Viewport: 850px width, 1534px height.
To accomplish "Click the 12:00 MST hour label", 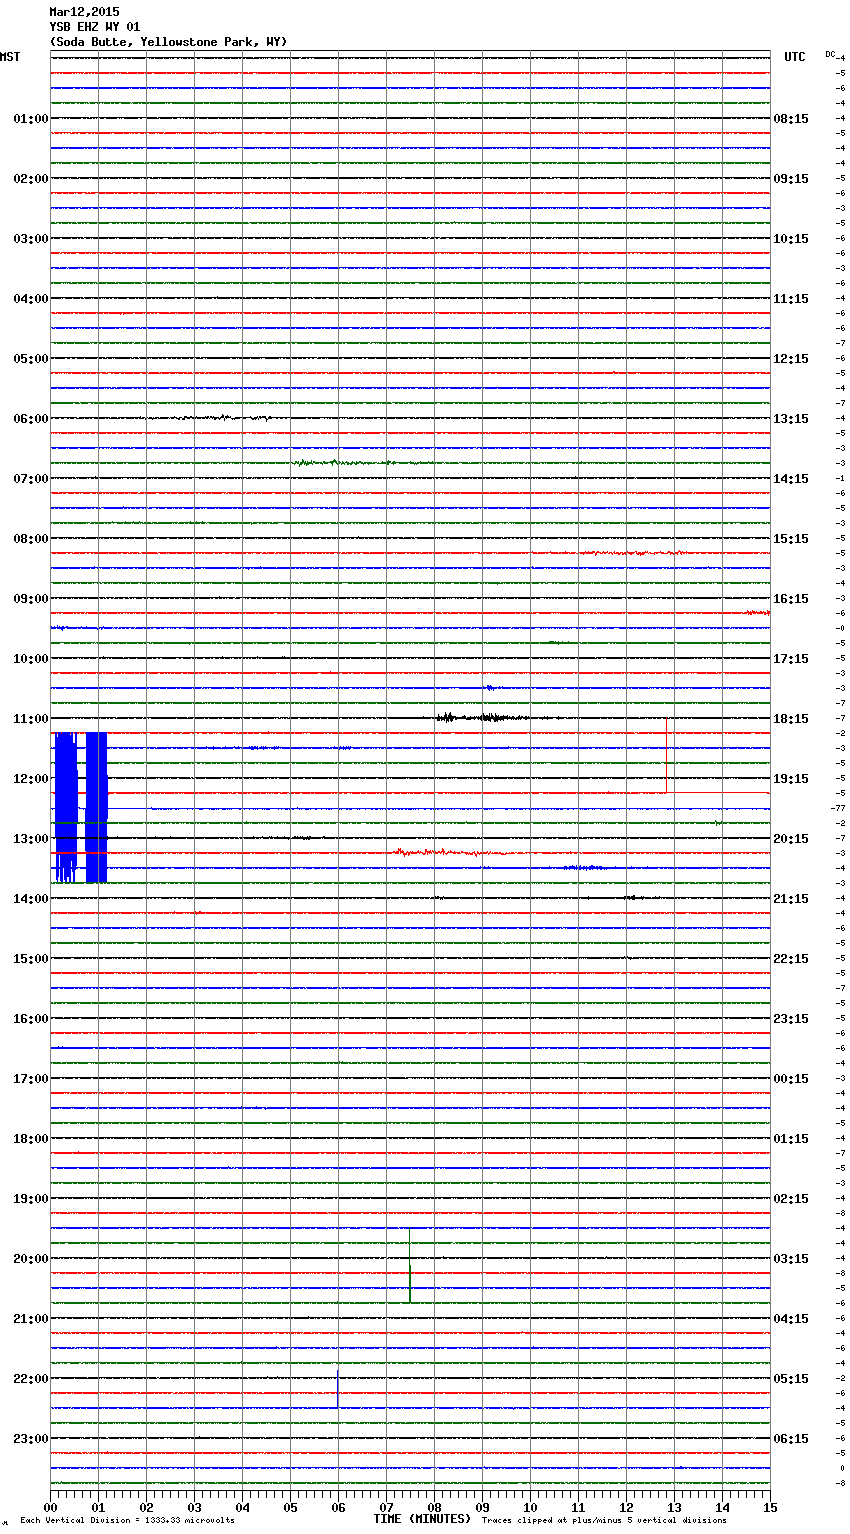I will pyautogui.click(x=30, y=779).
